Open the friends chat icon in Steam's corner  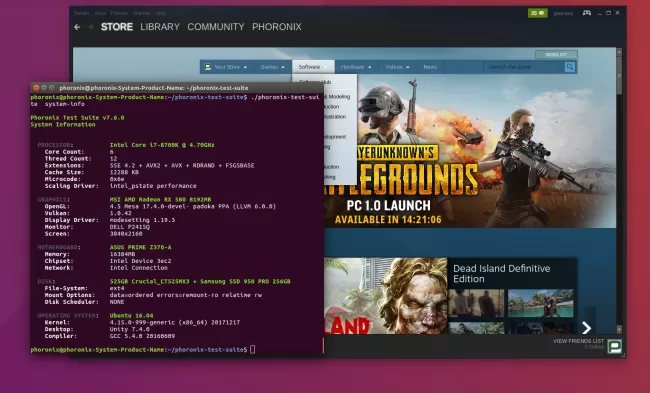(614, 346)
